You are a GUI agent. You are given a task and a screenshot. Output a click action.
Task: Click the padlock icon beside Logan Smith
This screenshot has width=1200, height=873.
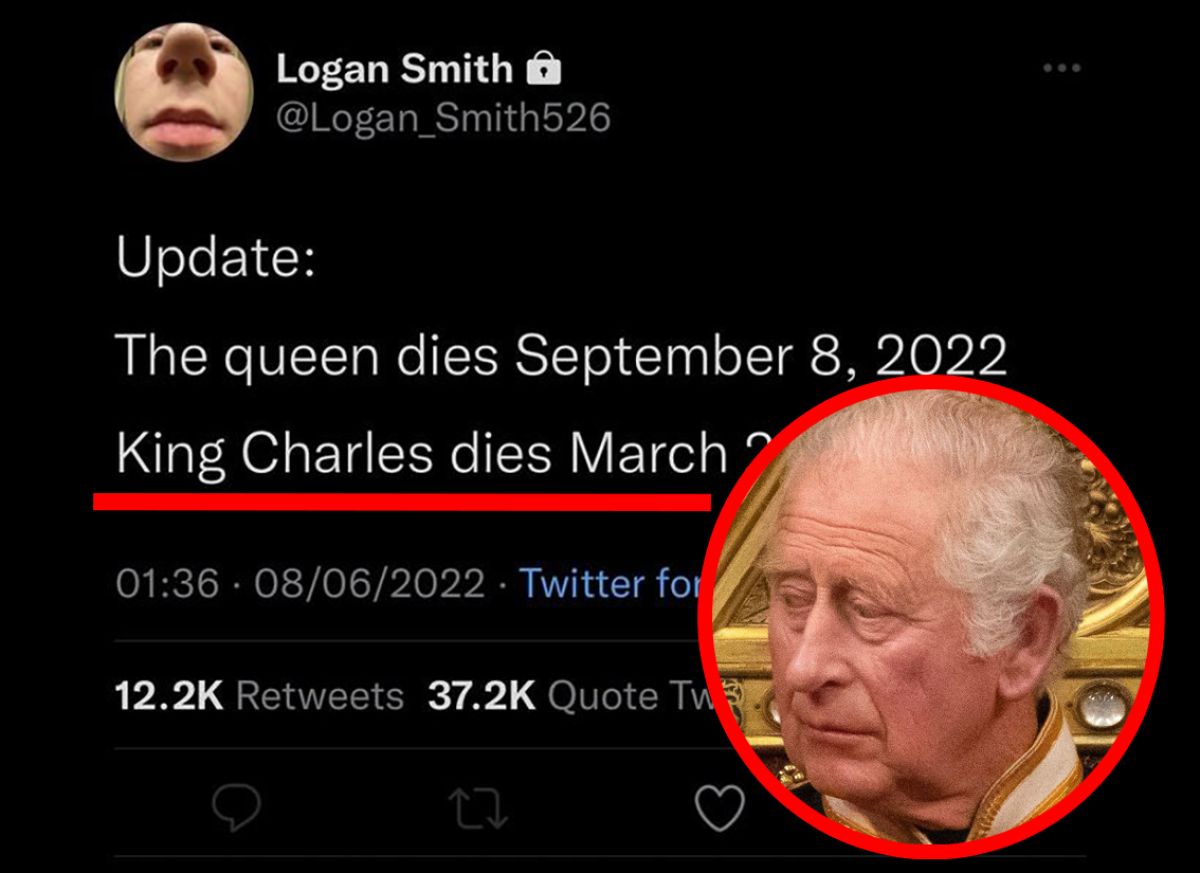coord(543,69)
